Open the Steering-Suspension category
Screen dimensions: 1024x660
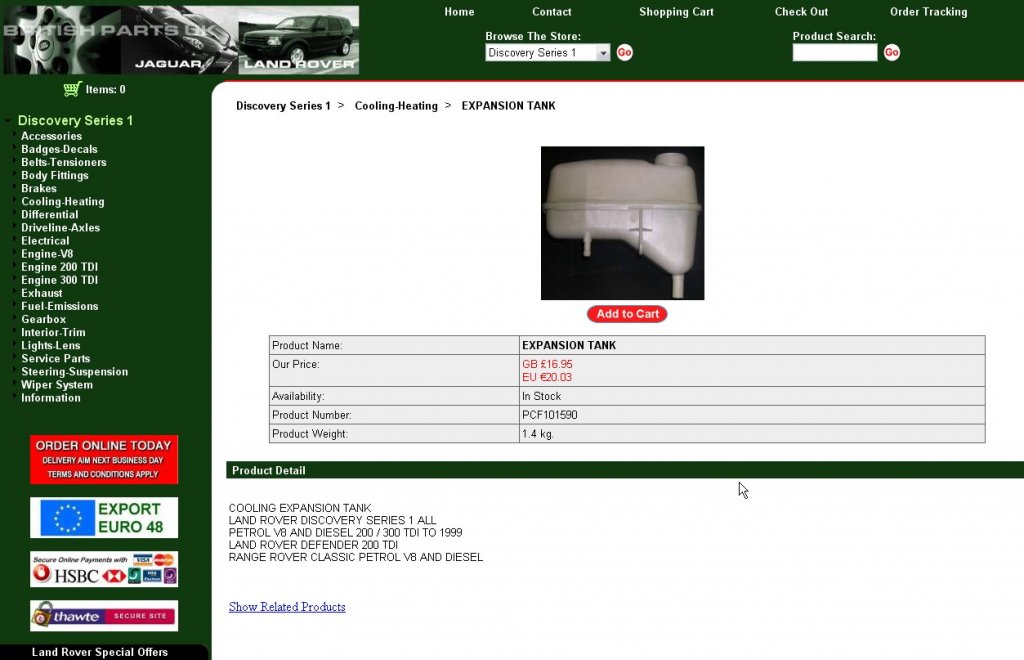[74, 371]
